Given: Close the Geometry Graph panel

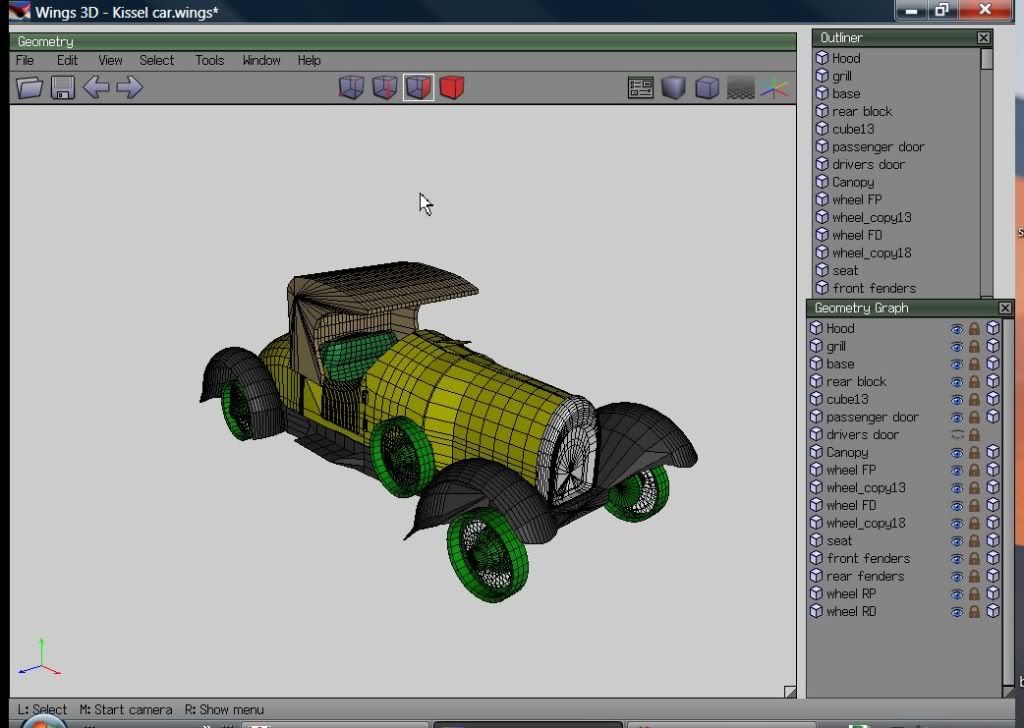Looking at the screenshot, I should point(1005,308).
